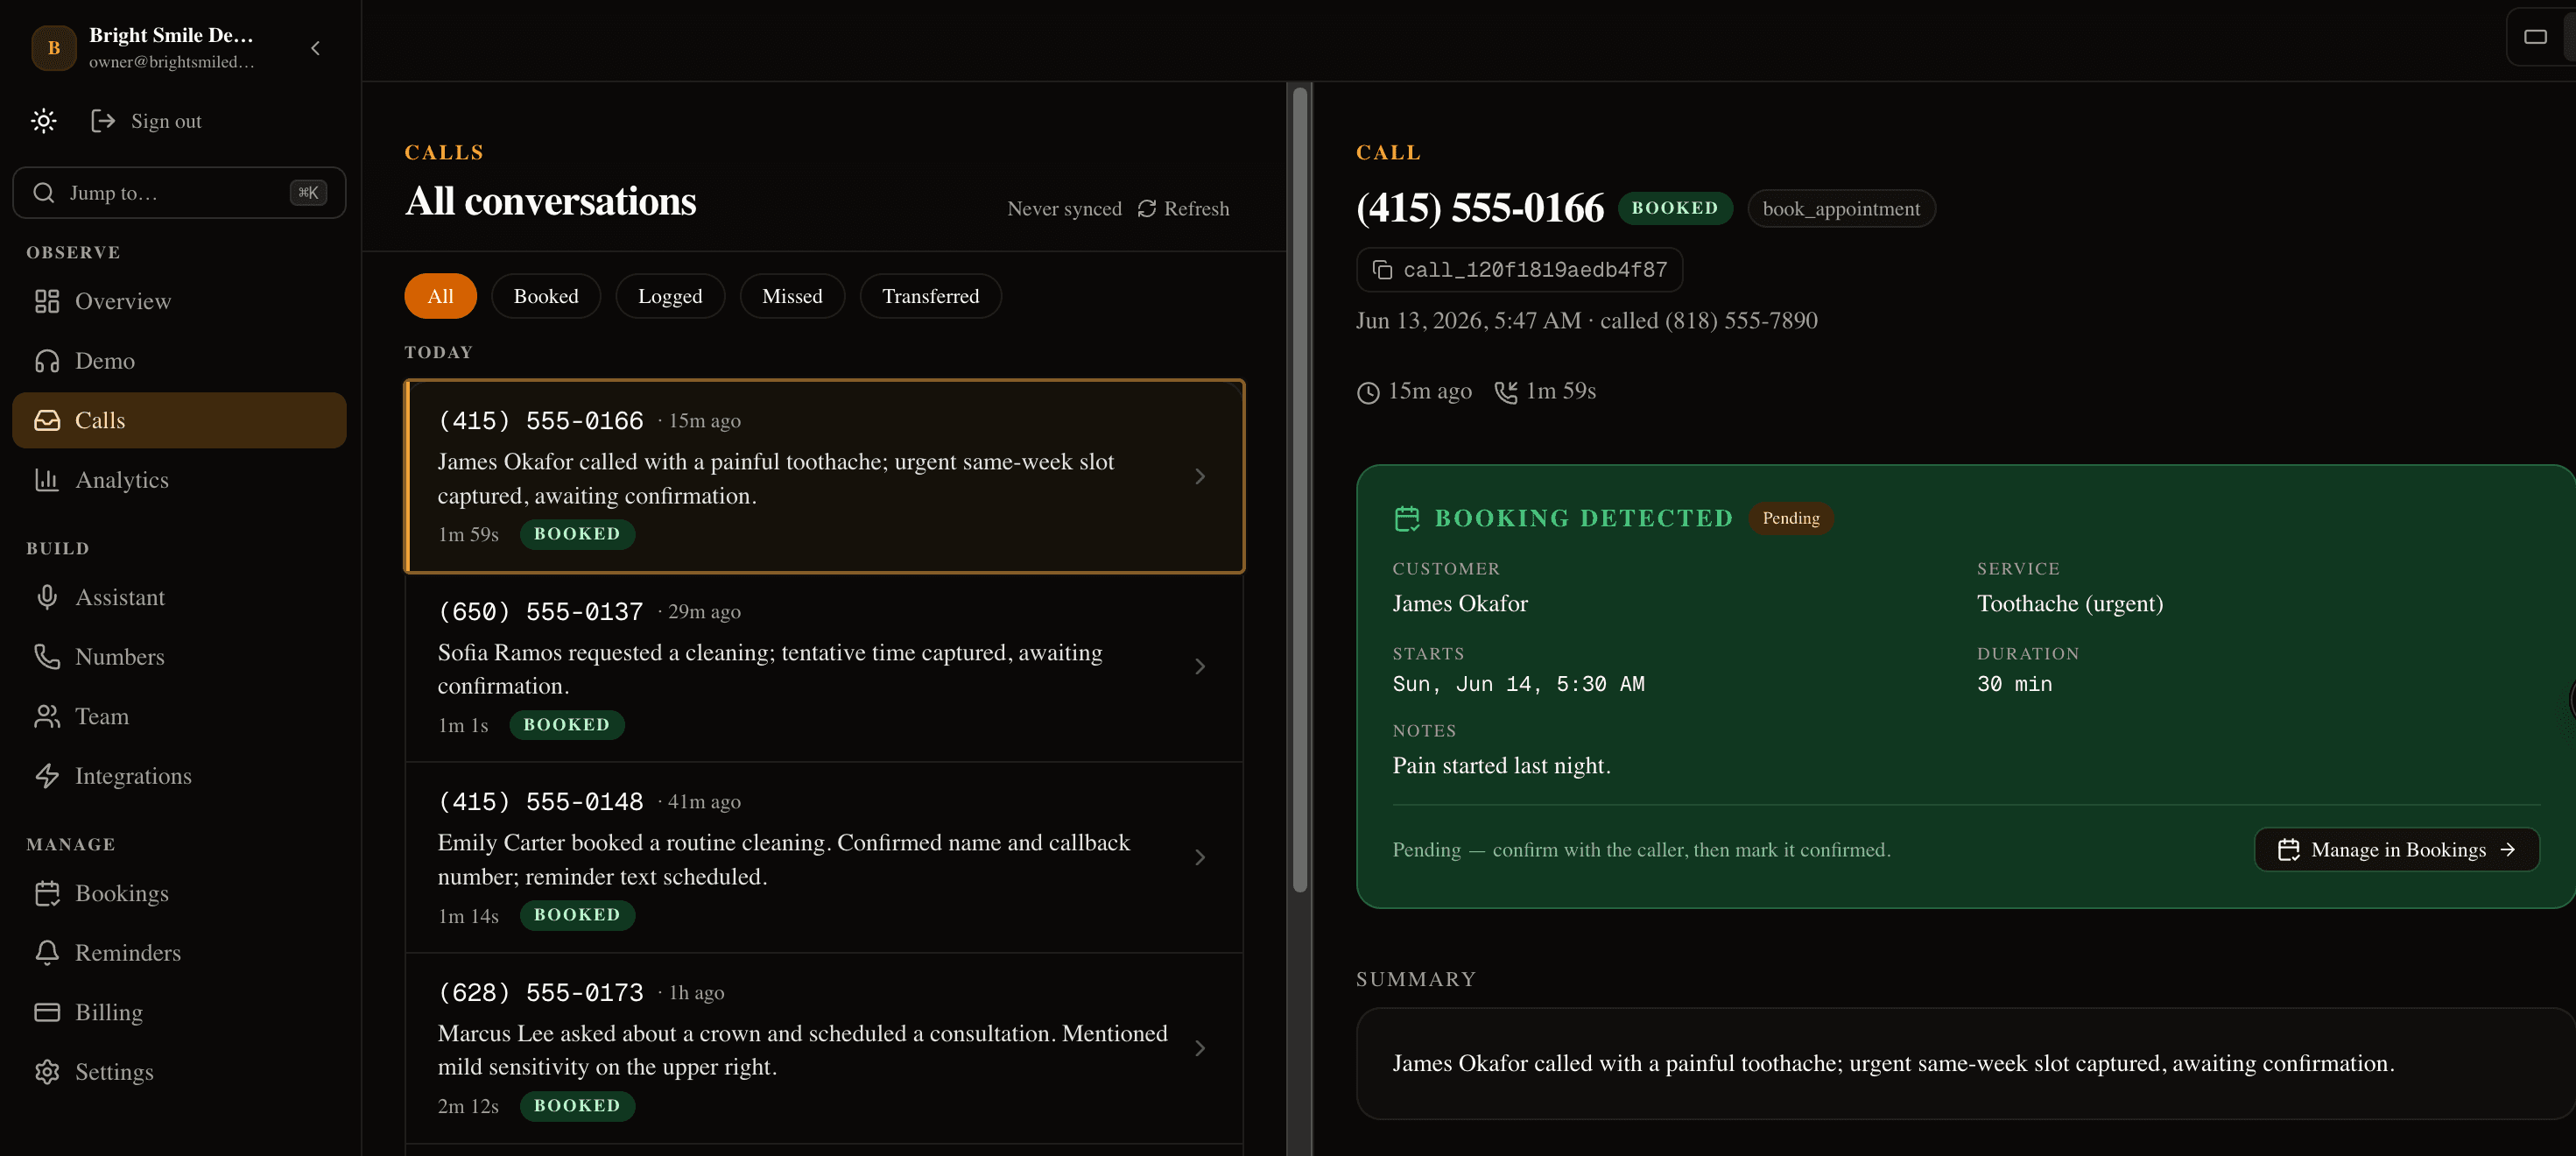Click the Reminders bell icon
The height and width of the screenshot is (1156, 2576).
47,953
